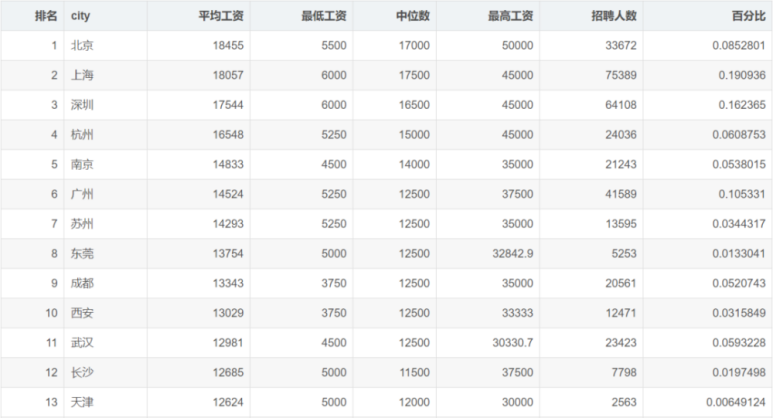Click percentage value 0.0852801
Viewport: 773px width, 418px height.
[739, 45]
